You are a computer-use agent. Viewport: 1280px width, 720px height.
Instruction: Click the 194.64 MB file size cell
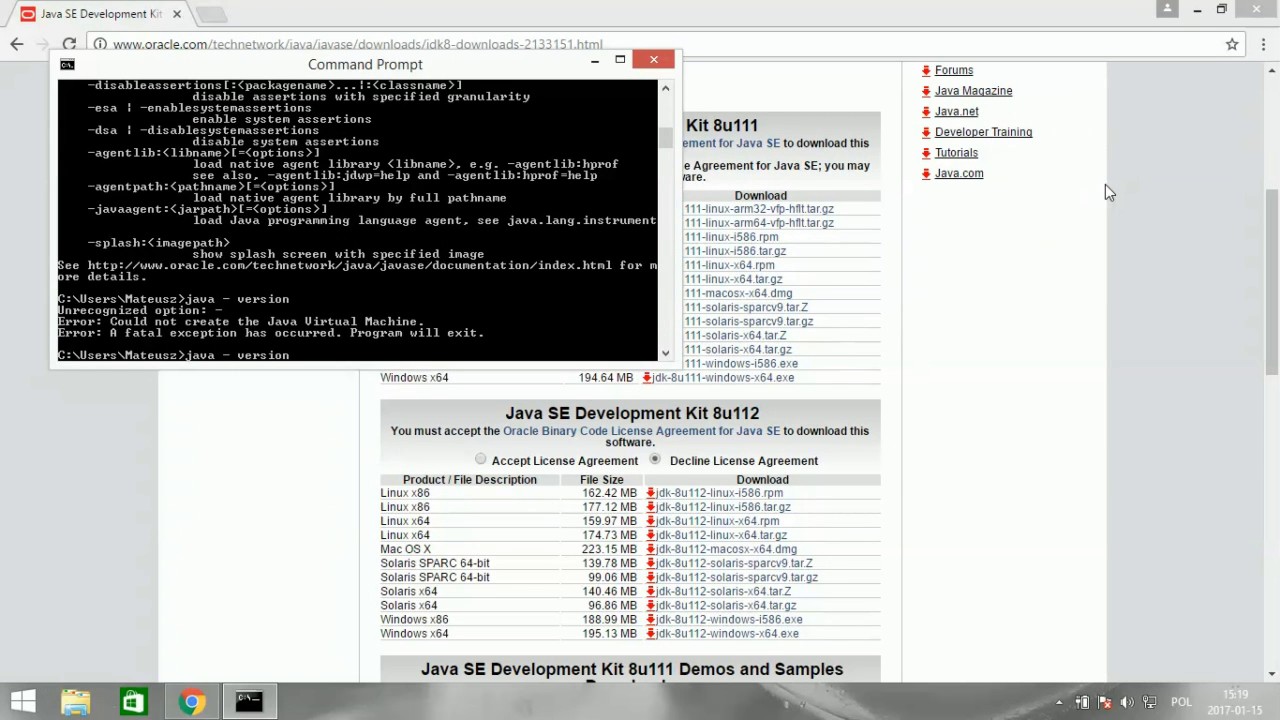click(605, 378)
